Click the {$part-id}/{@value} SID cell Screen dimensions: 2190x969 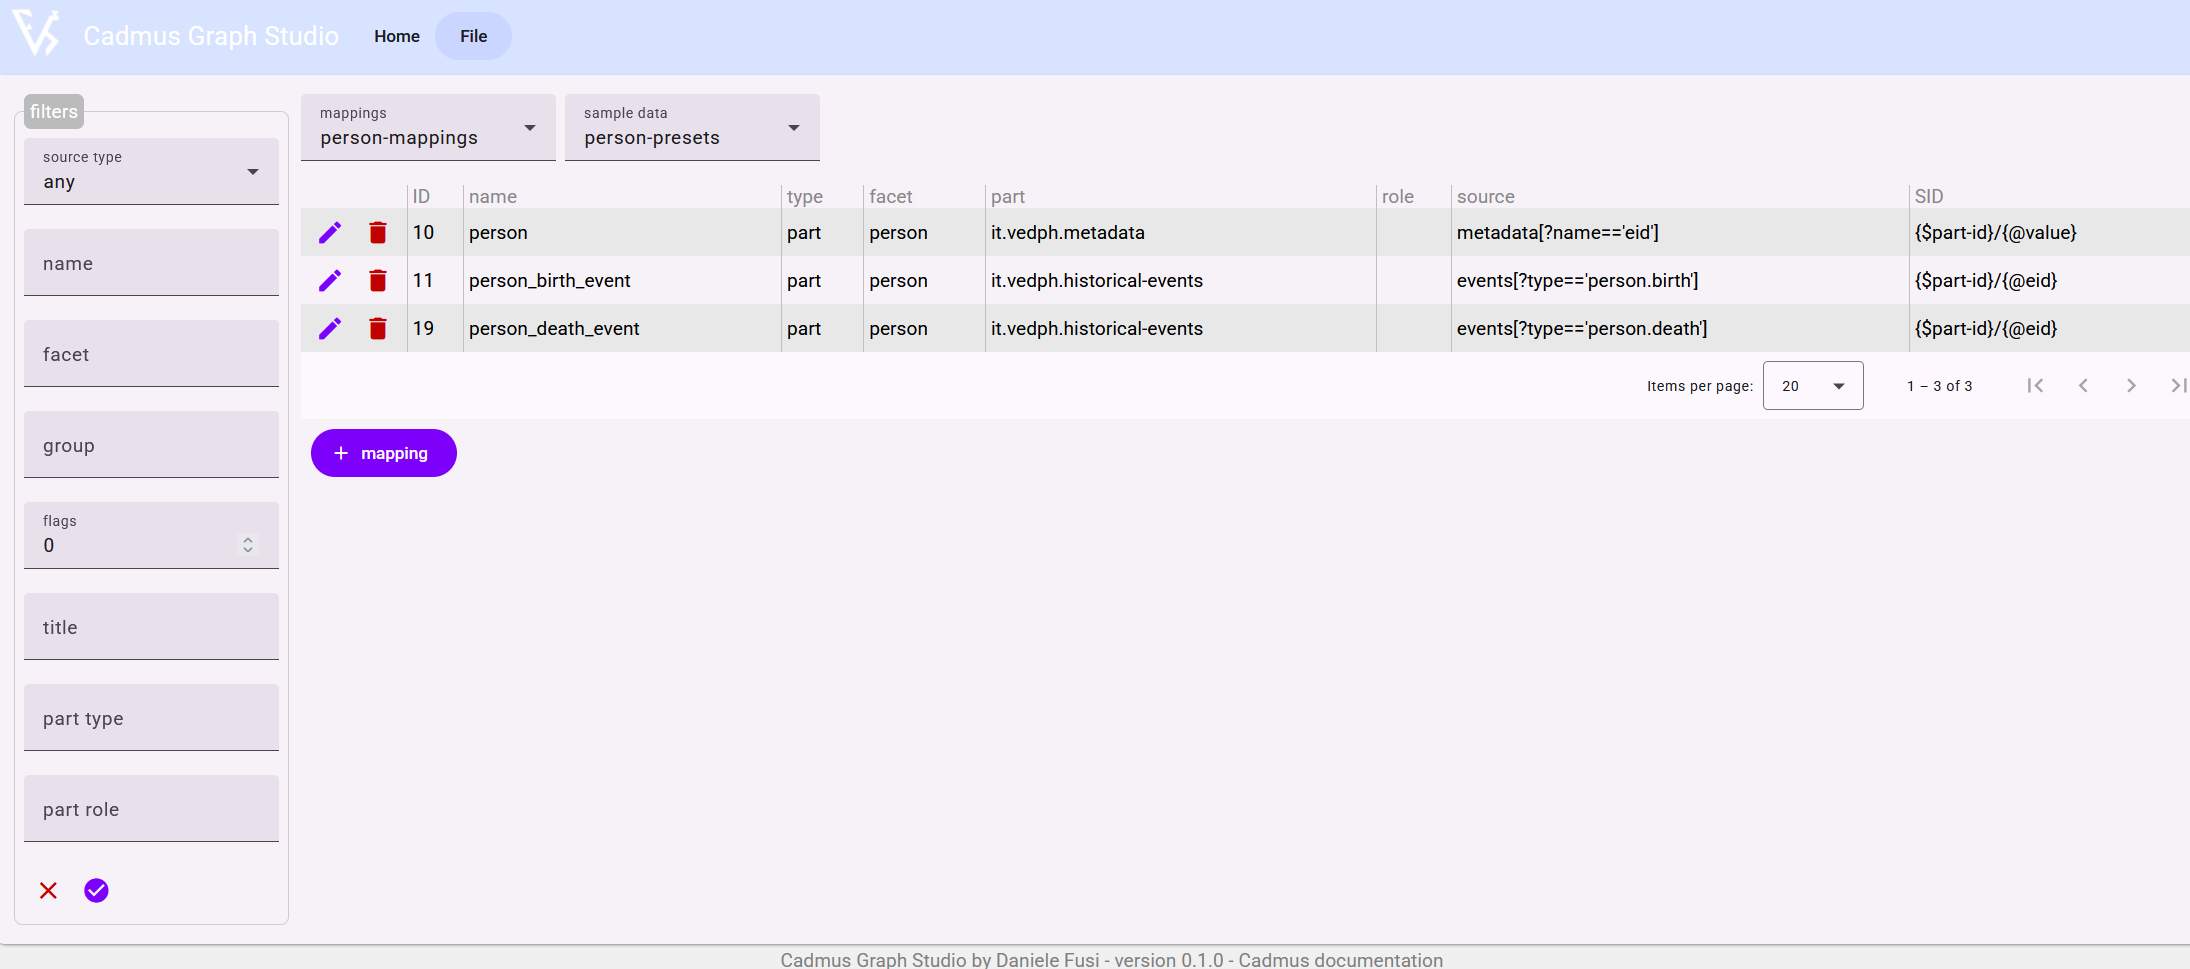coord(2048,233)
